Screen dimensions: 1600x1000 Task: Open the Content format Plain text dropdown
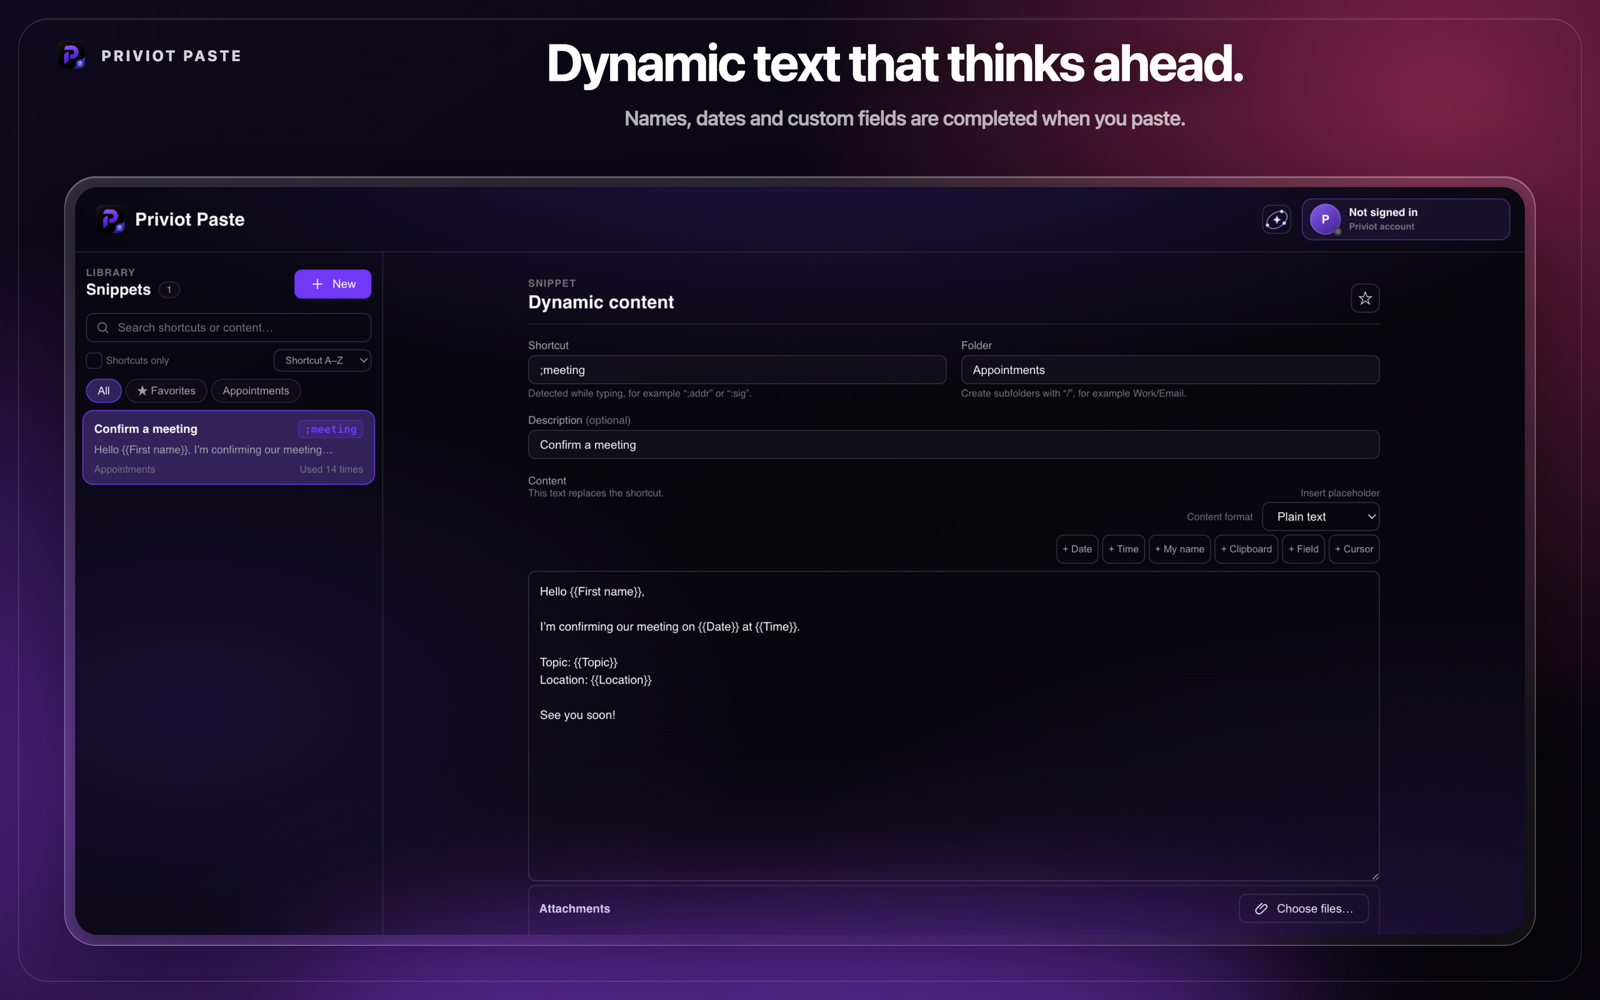(x=1321, y=517)
